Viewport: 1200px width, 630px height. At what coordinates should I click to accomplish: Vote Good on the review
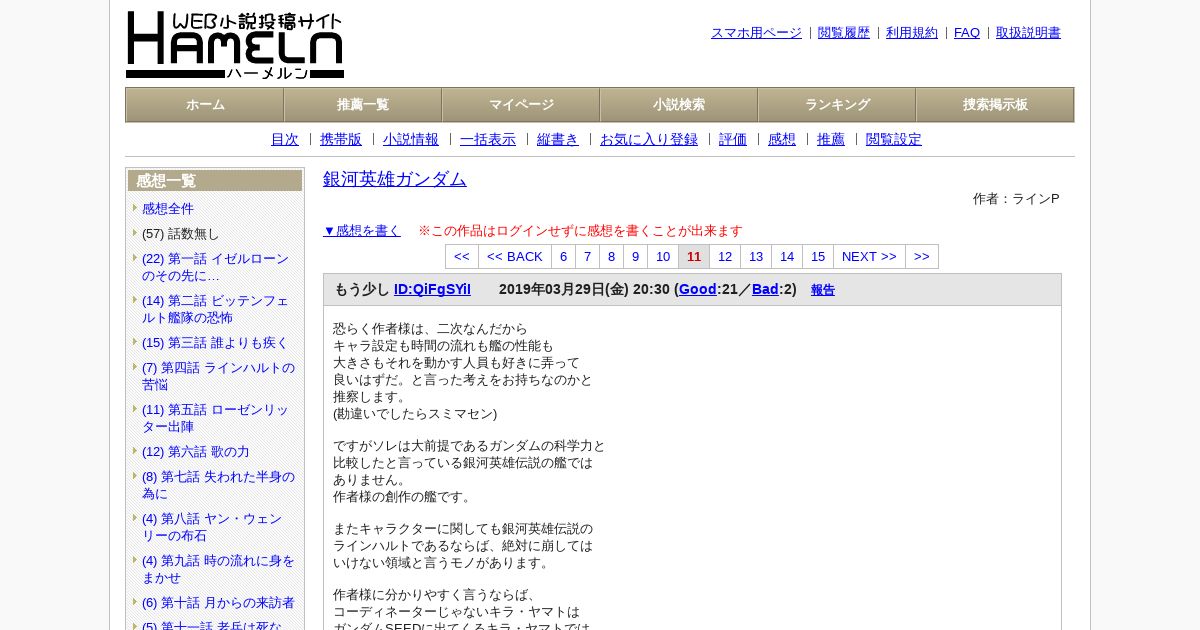698,290
